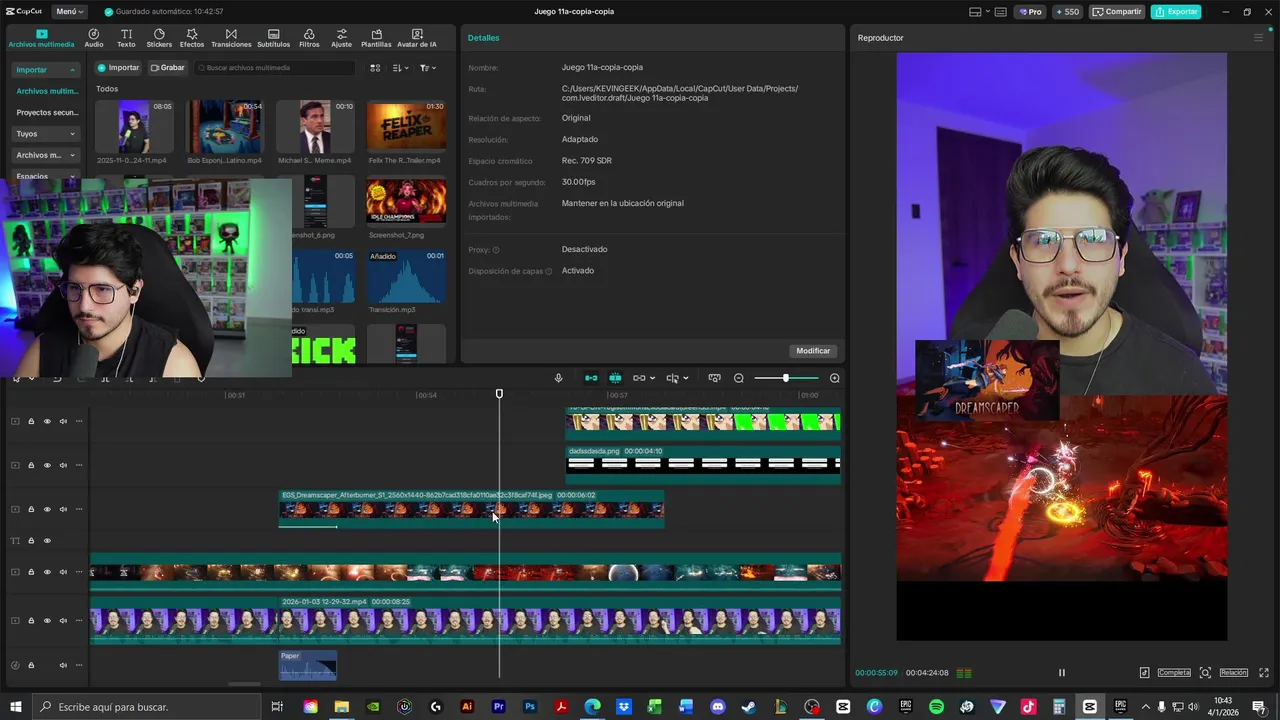Click the Importar button in media panel
This screenshot has width=1280, height=720.
[x=118, y=68]
